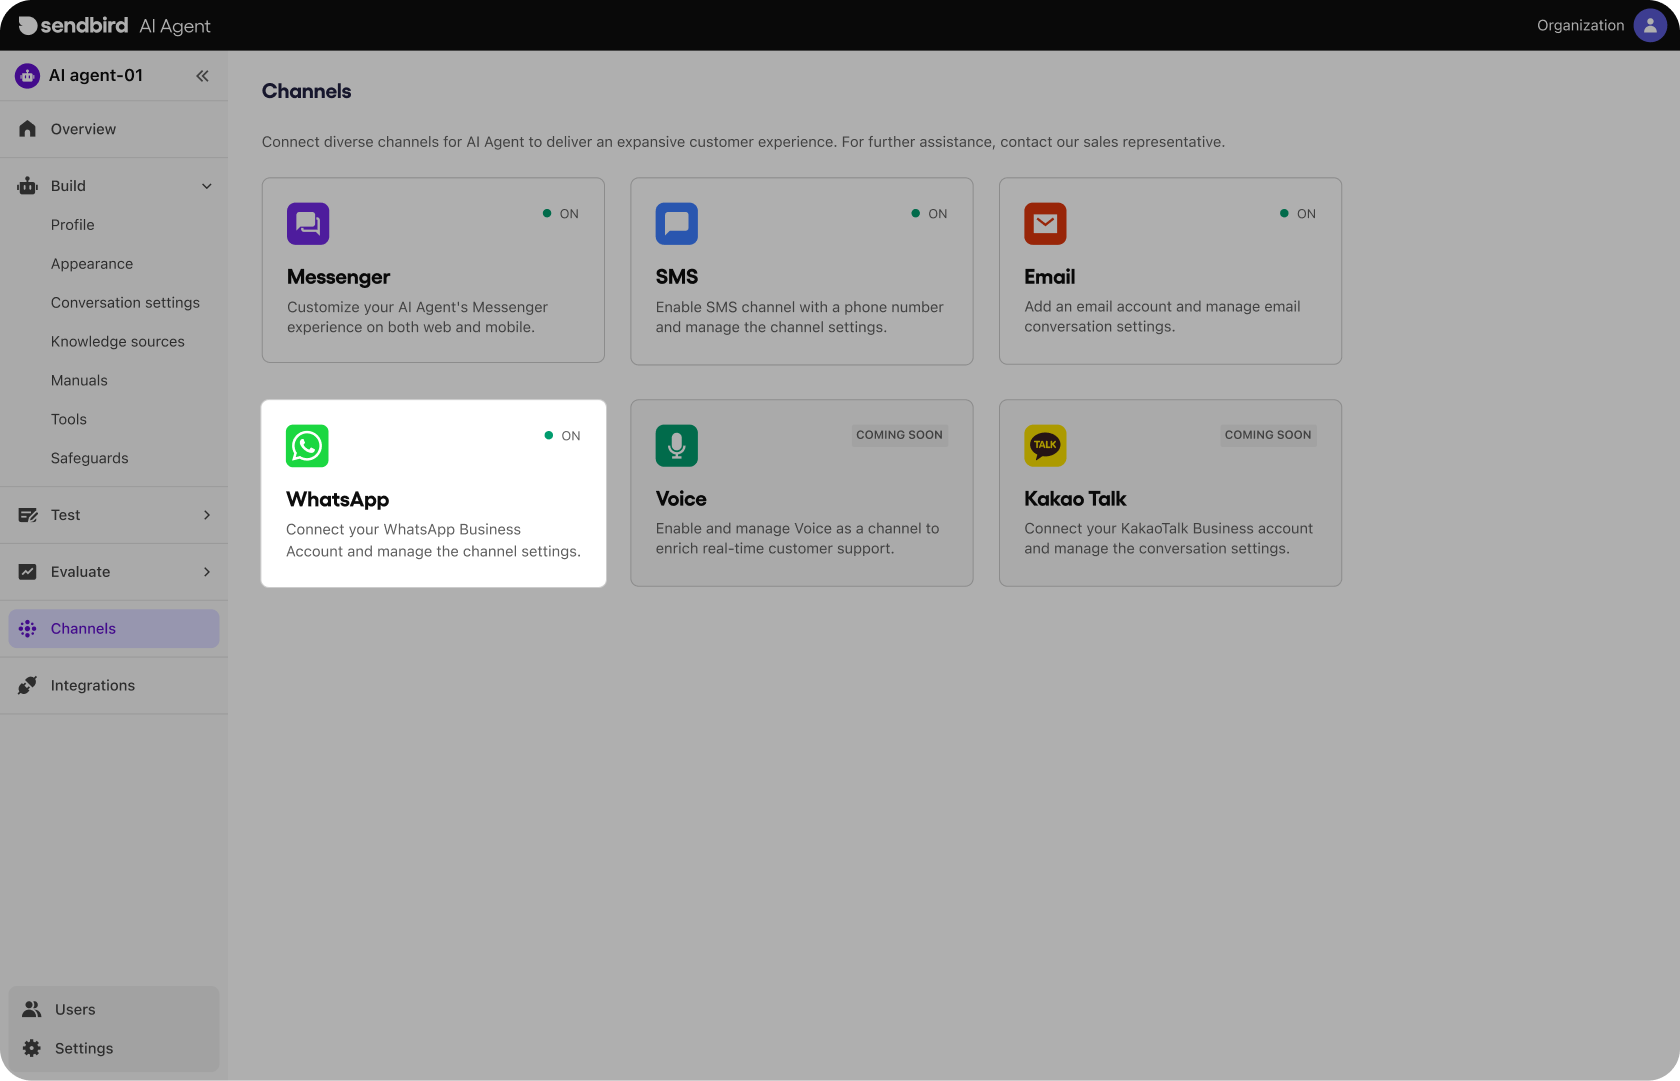
Task: Open the Organization user avatar
Action: tap(1649, 25)
